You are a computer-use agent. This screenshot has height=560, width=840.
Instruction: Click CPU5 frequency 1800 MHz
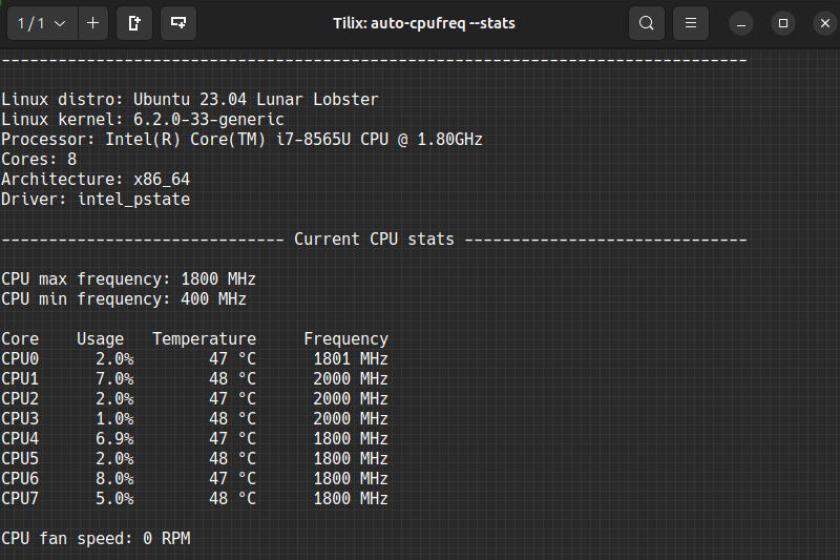click(351, 459)
